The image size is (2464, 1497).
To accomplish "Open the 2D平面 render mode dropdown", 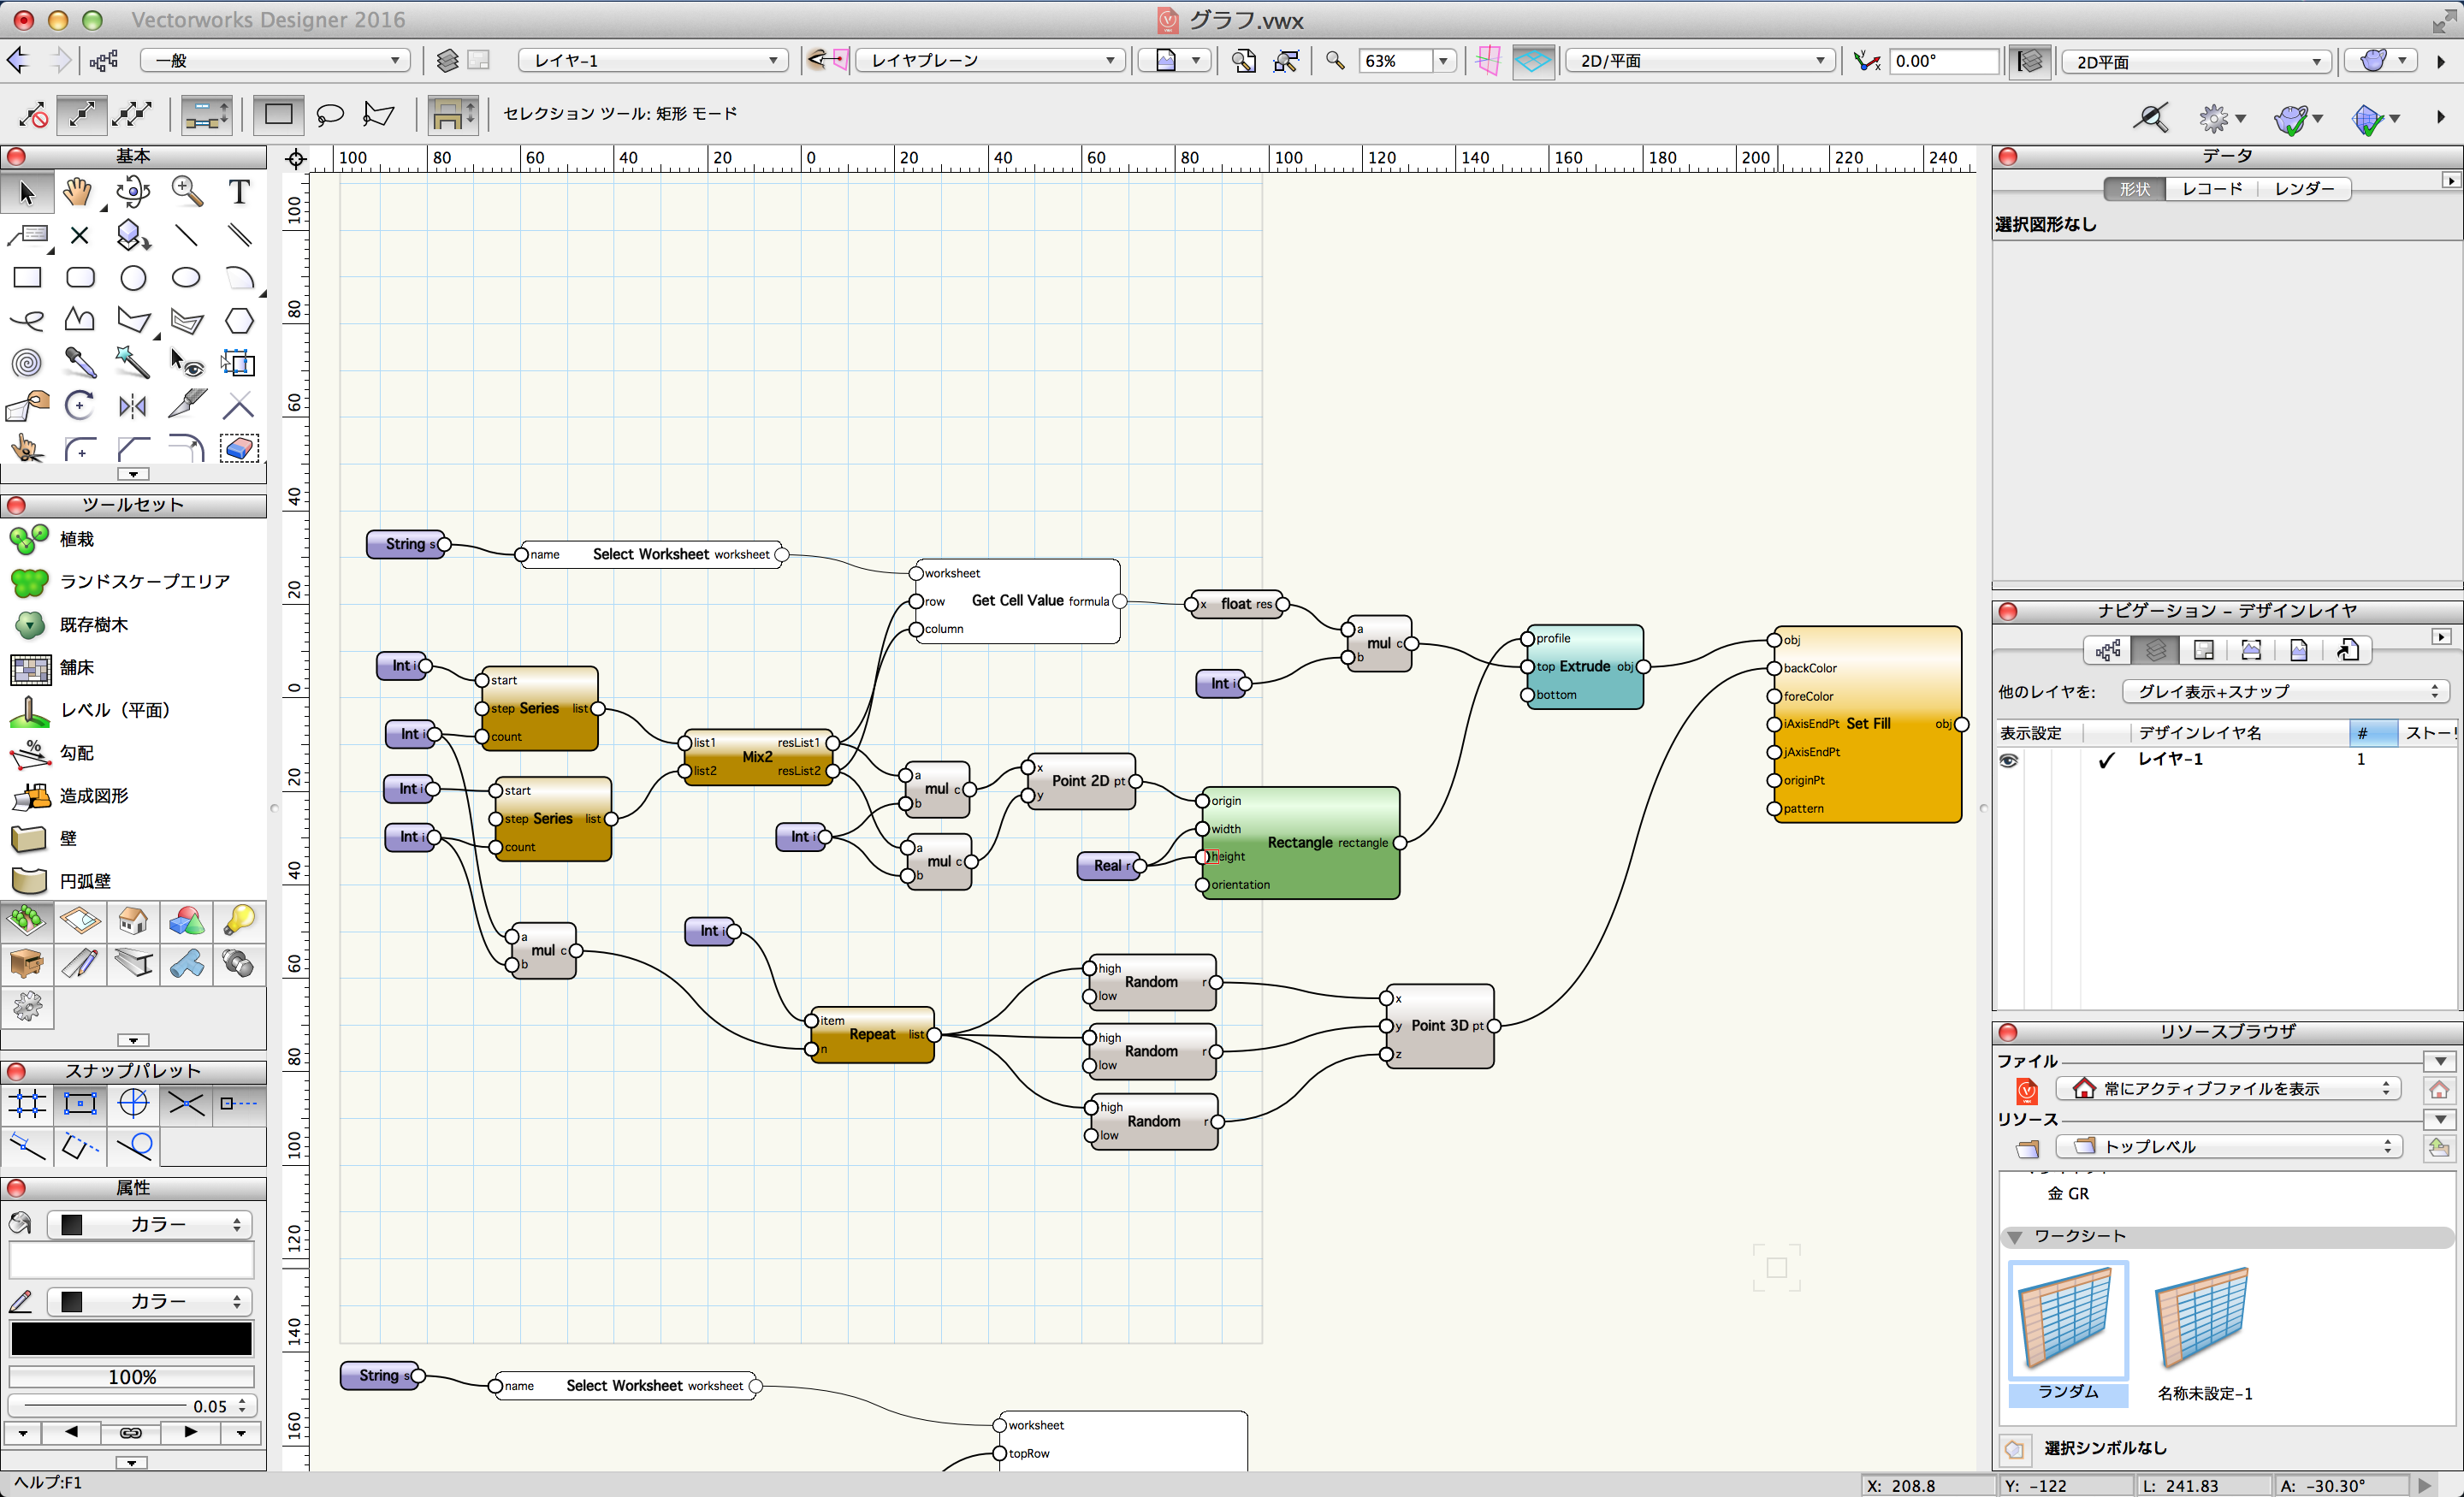I will pos(2196,62).
